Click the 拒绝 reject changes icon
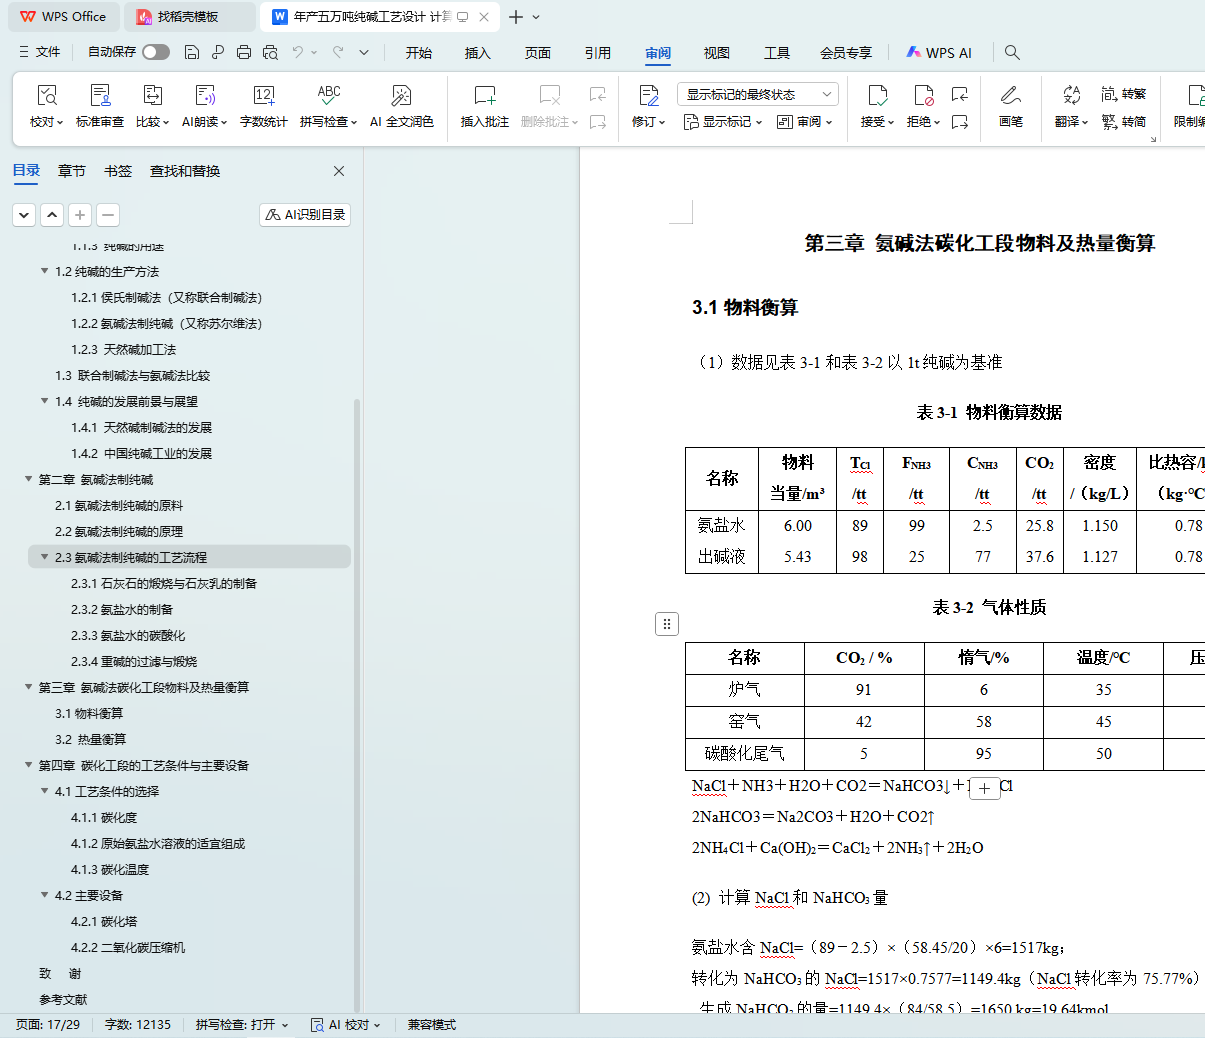This screenshot has height=1038, width=1205. pos(923,96)
